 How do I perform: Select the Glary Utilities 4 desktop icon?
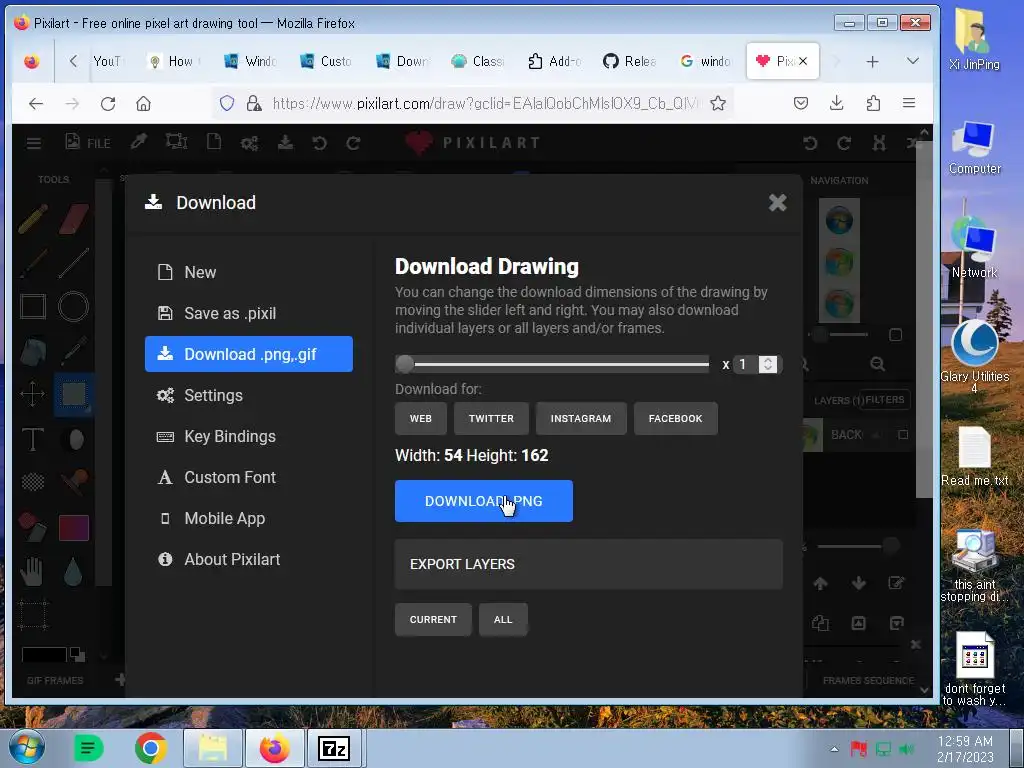(974, 356)
